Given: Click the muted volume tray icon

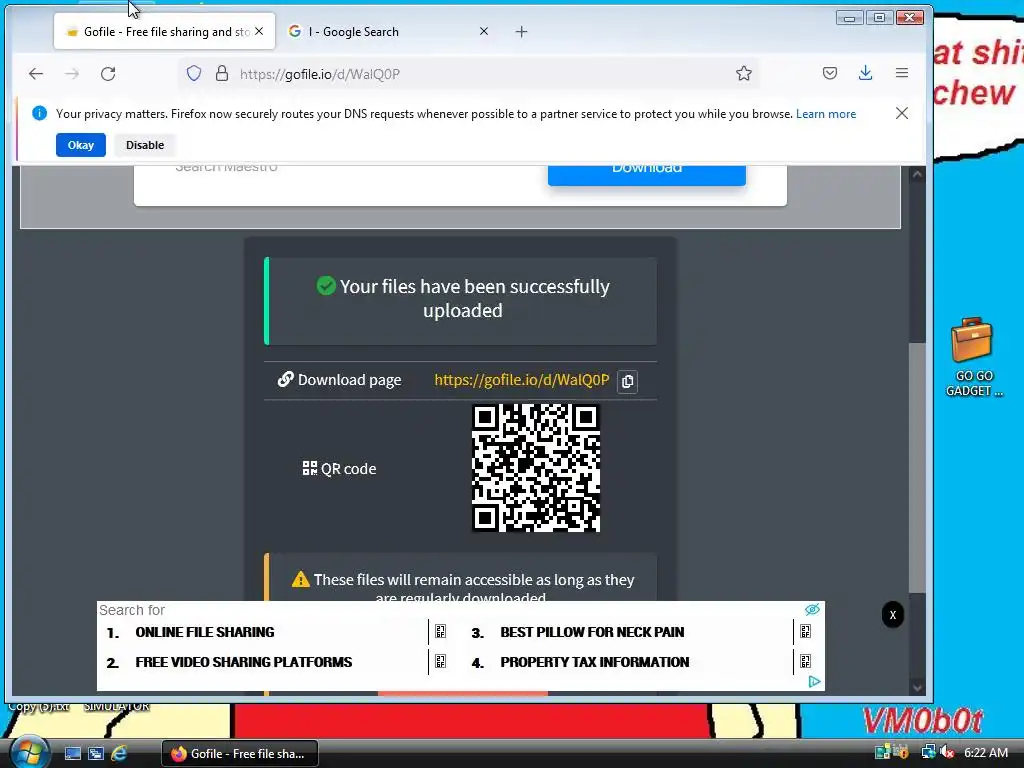Looking at the screenshot, I should pos(947,752).
